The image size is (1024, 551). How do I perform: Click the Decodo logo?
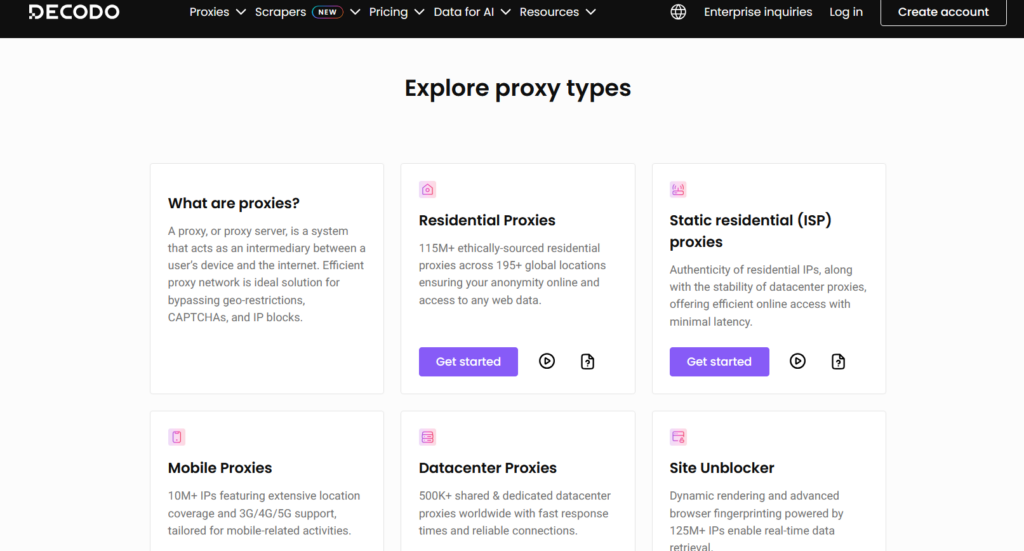74,12
